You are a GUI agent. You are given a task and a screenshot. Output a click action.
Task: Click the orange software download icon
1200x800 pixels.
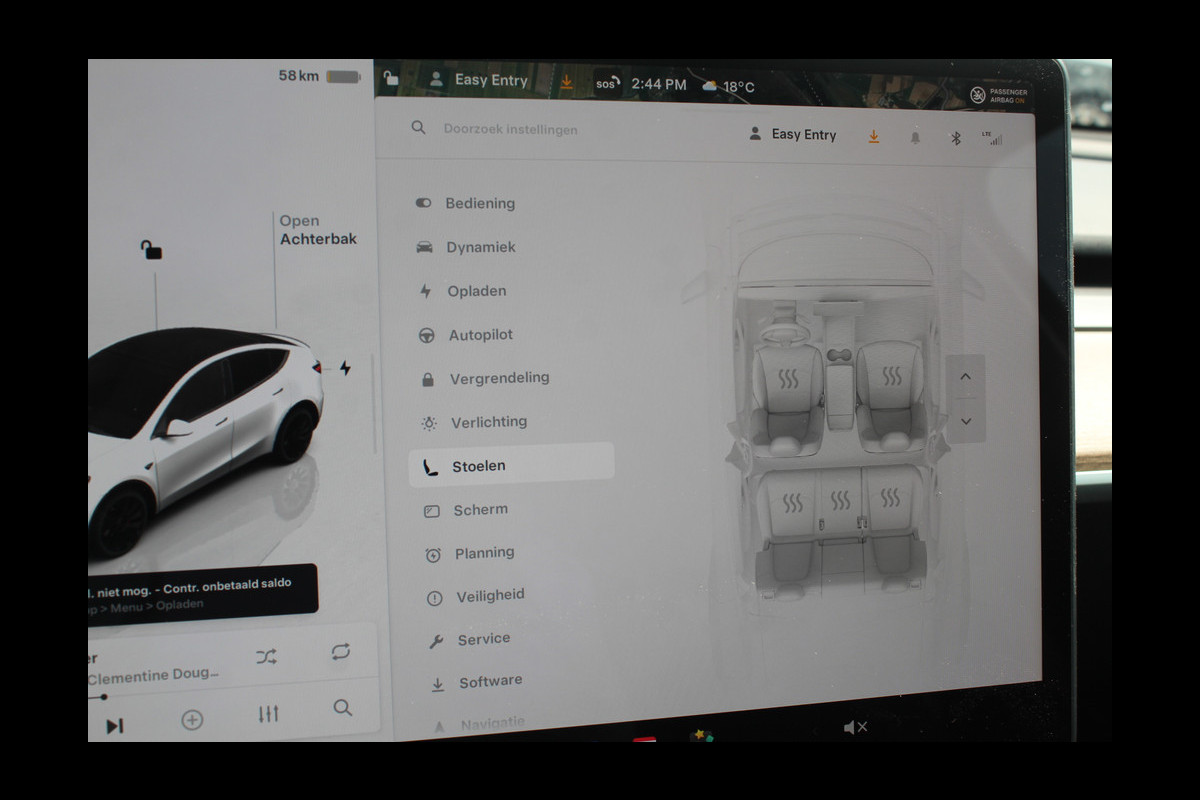click(x=874, y=136)
